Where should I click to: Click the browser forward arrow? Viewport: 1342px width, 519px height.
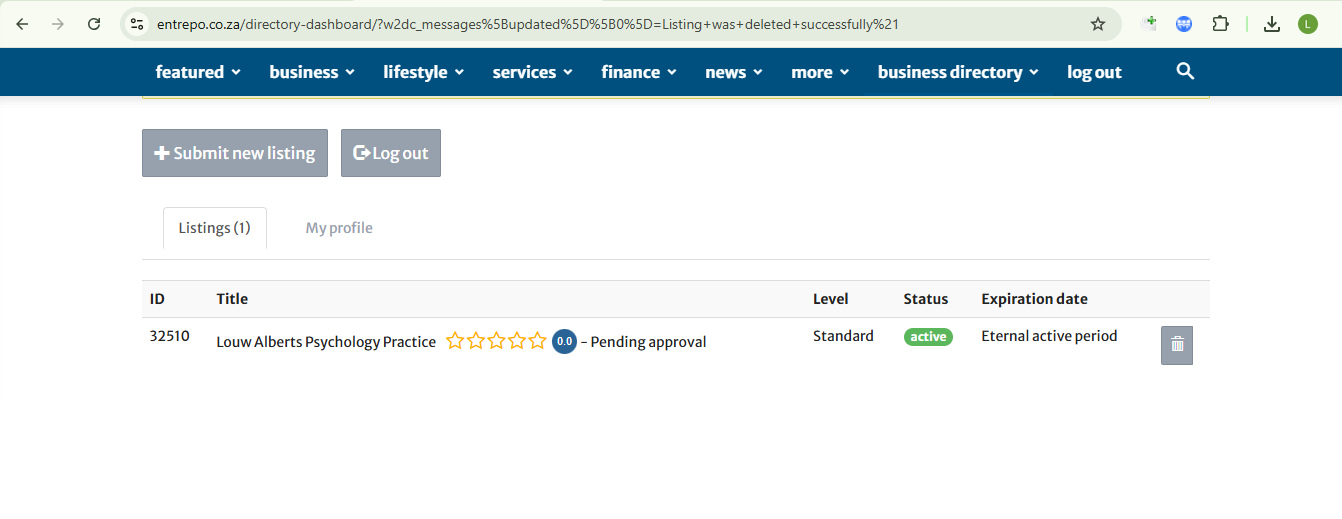[x=58, y=24]
